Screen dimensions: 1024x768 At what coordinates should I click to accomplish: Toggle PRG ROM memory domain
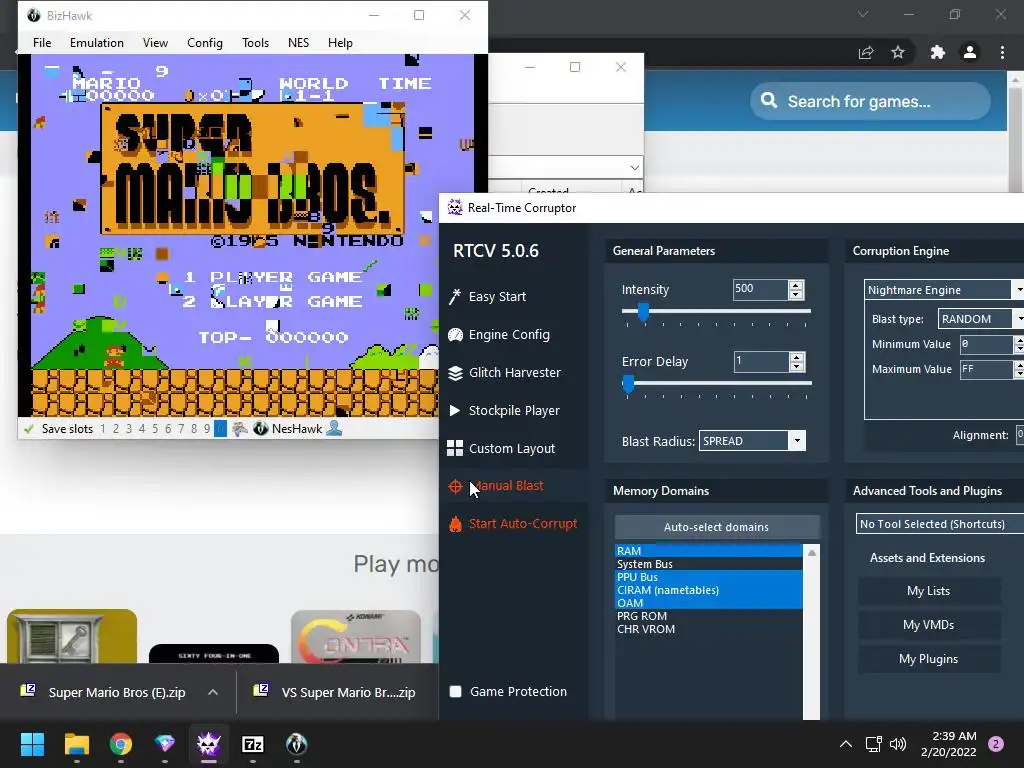tap(709, 616)
